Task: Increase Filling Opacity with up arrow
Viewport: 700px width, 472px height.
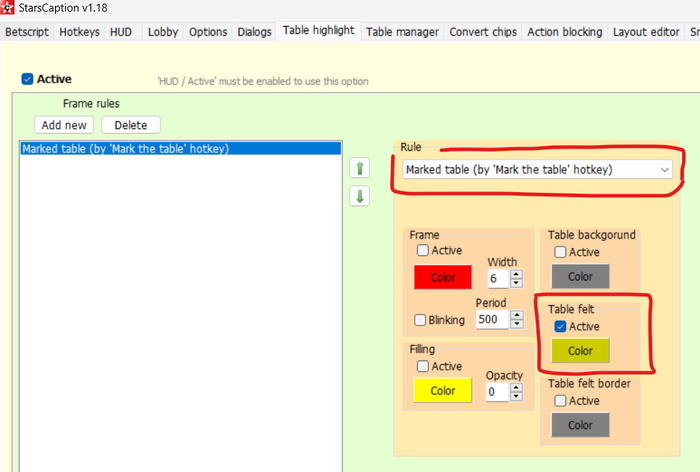Action: [516, 388]
